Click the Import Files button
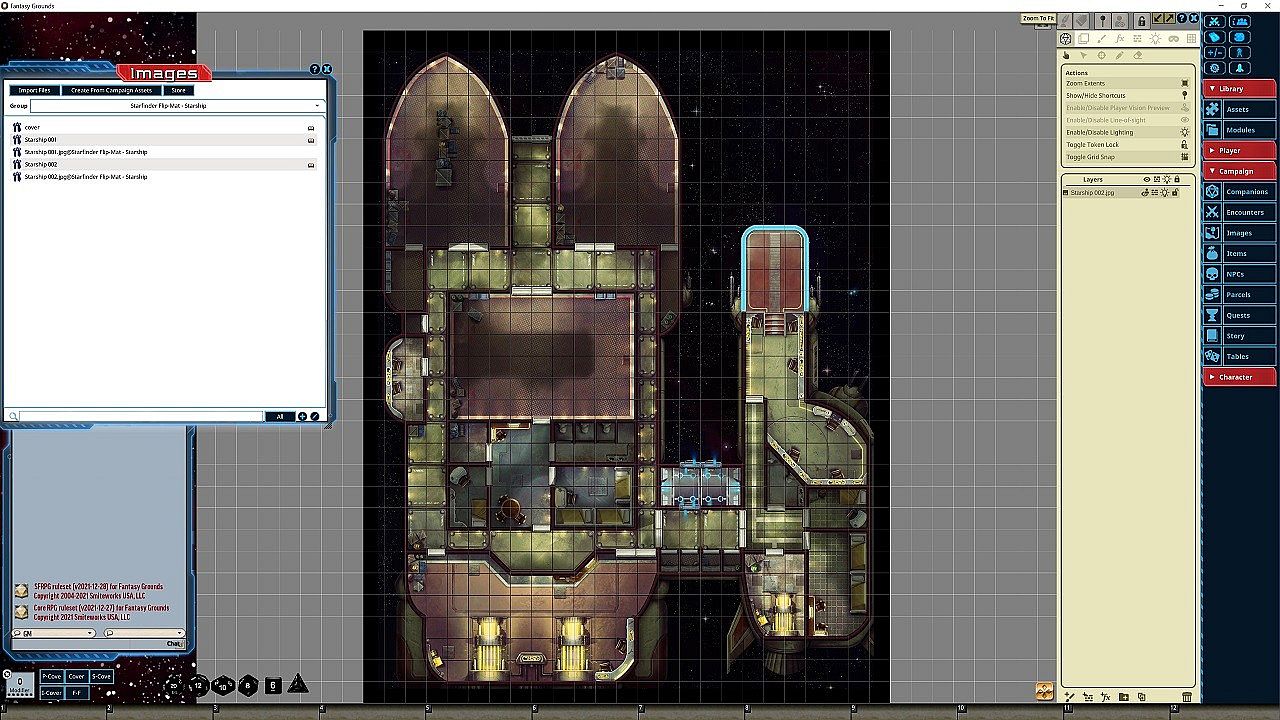 click(35, 90)
